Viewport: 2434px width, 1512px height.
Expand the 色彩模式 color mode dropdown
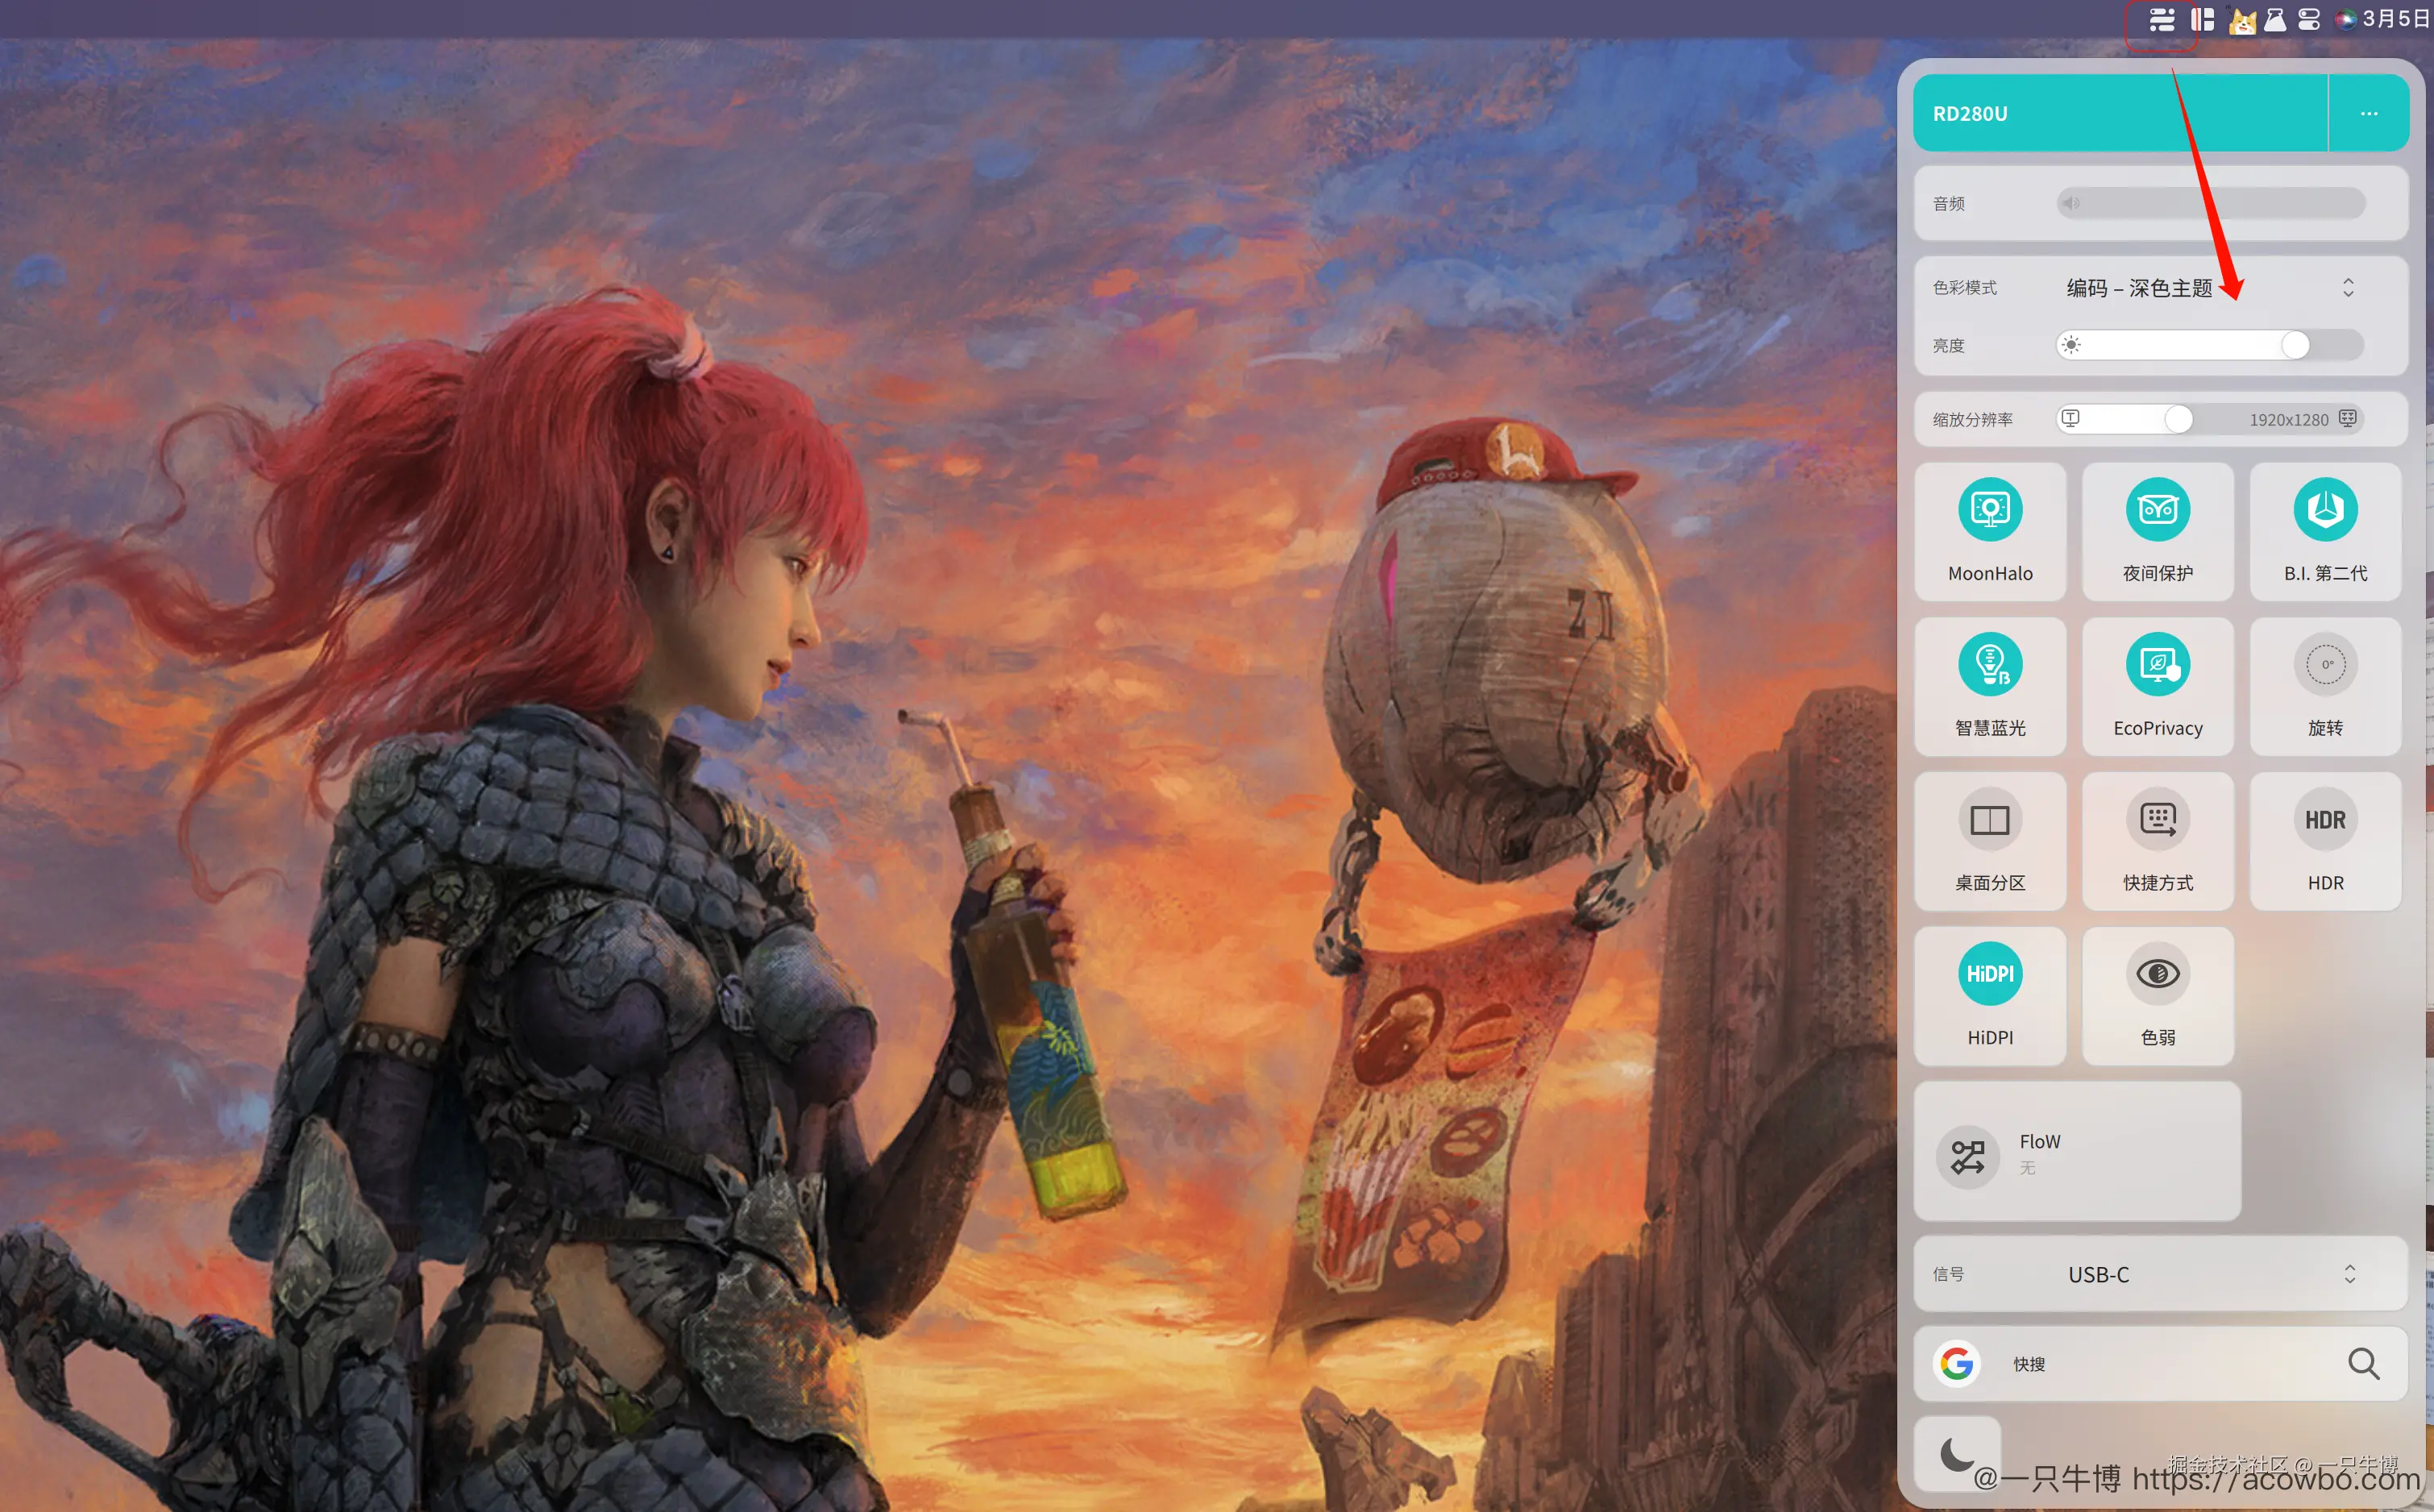pos(2347,288)
